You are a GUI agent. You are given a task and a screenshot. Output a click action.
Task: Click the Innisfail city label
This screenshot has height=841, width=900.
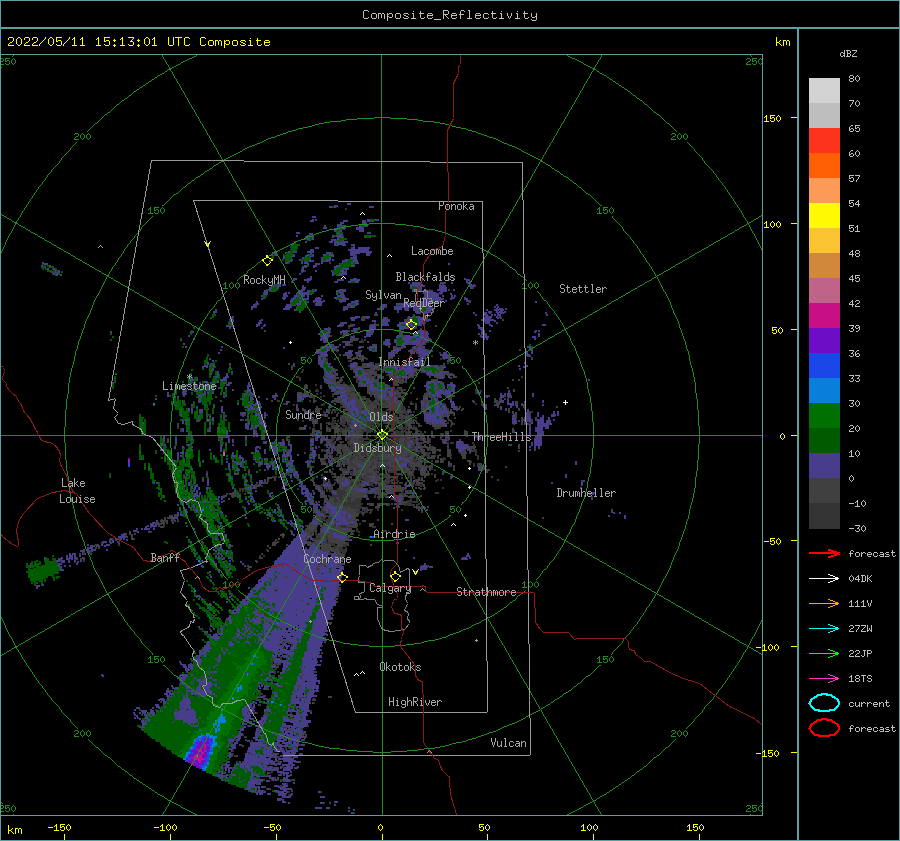pyautogui.click(x=405, y=362)
